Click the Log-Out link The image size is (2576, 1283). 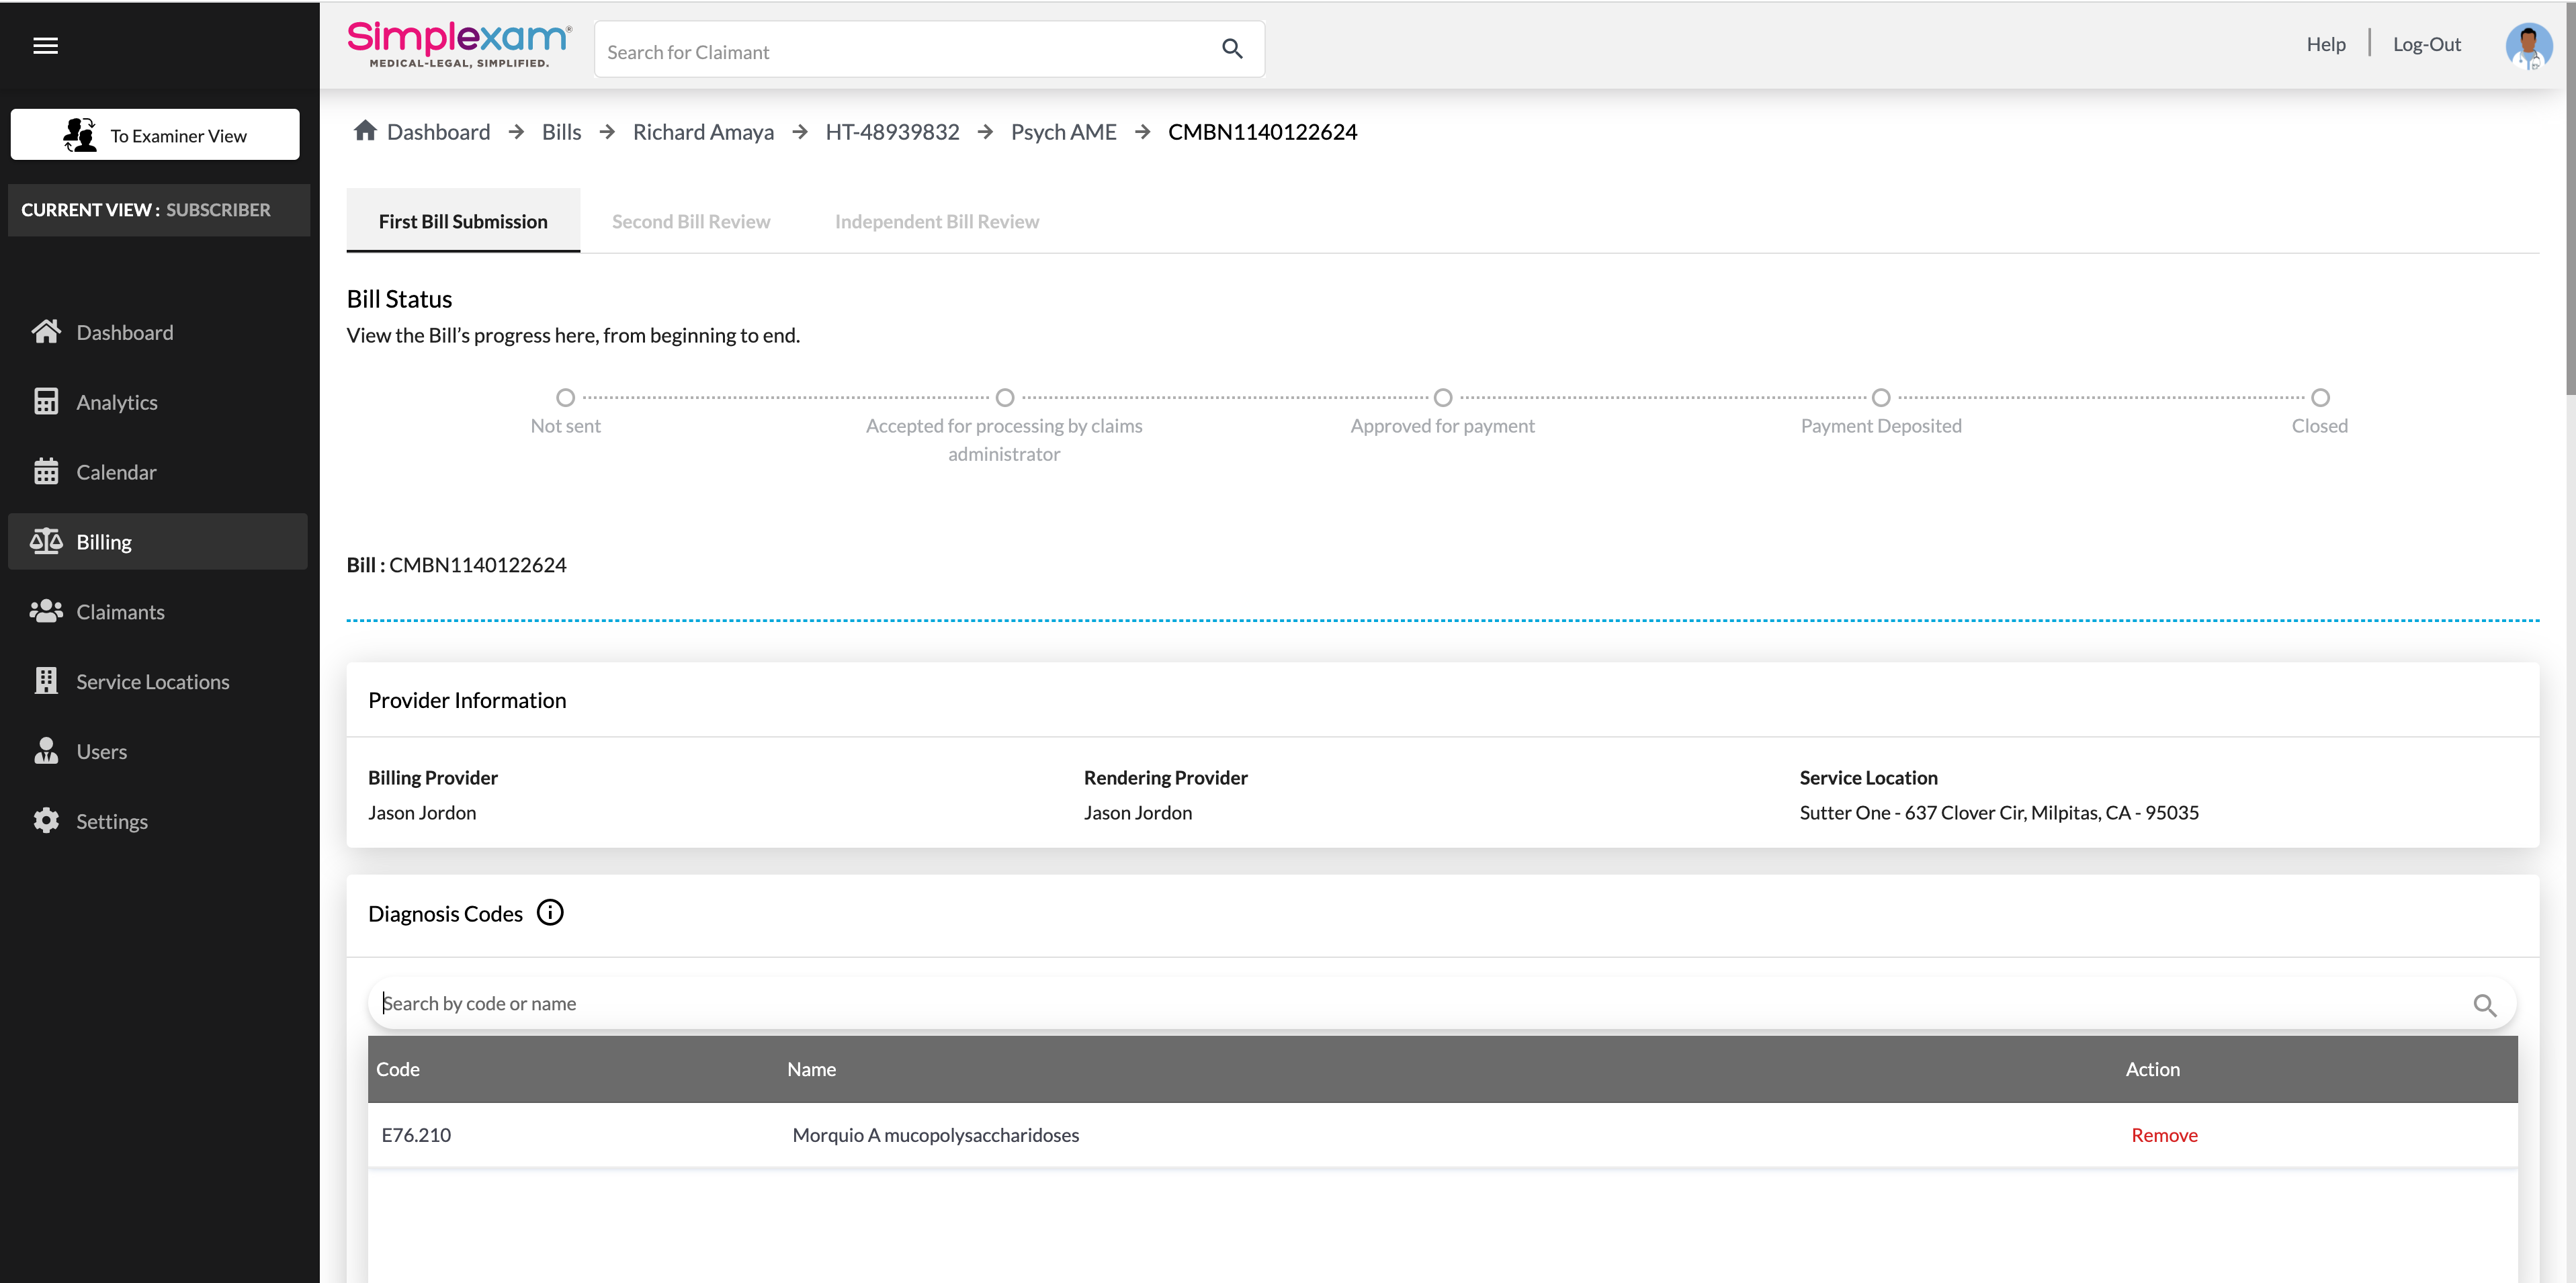click(2426, 44)
